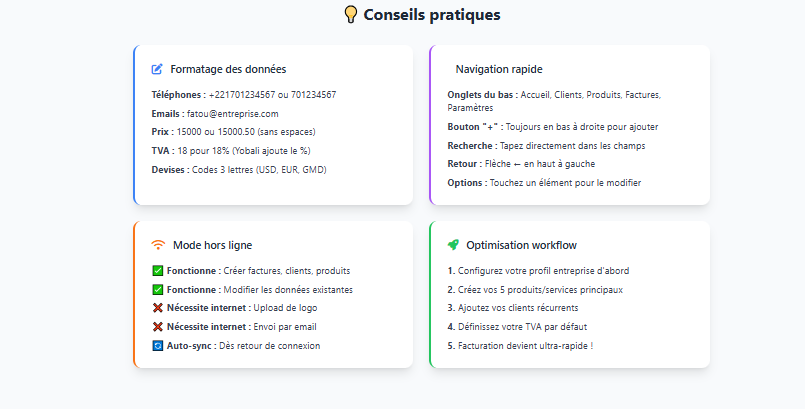
Task: Click the orange wifi icon near Mode hors ligne
Action: click(x=158, y=245)
